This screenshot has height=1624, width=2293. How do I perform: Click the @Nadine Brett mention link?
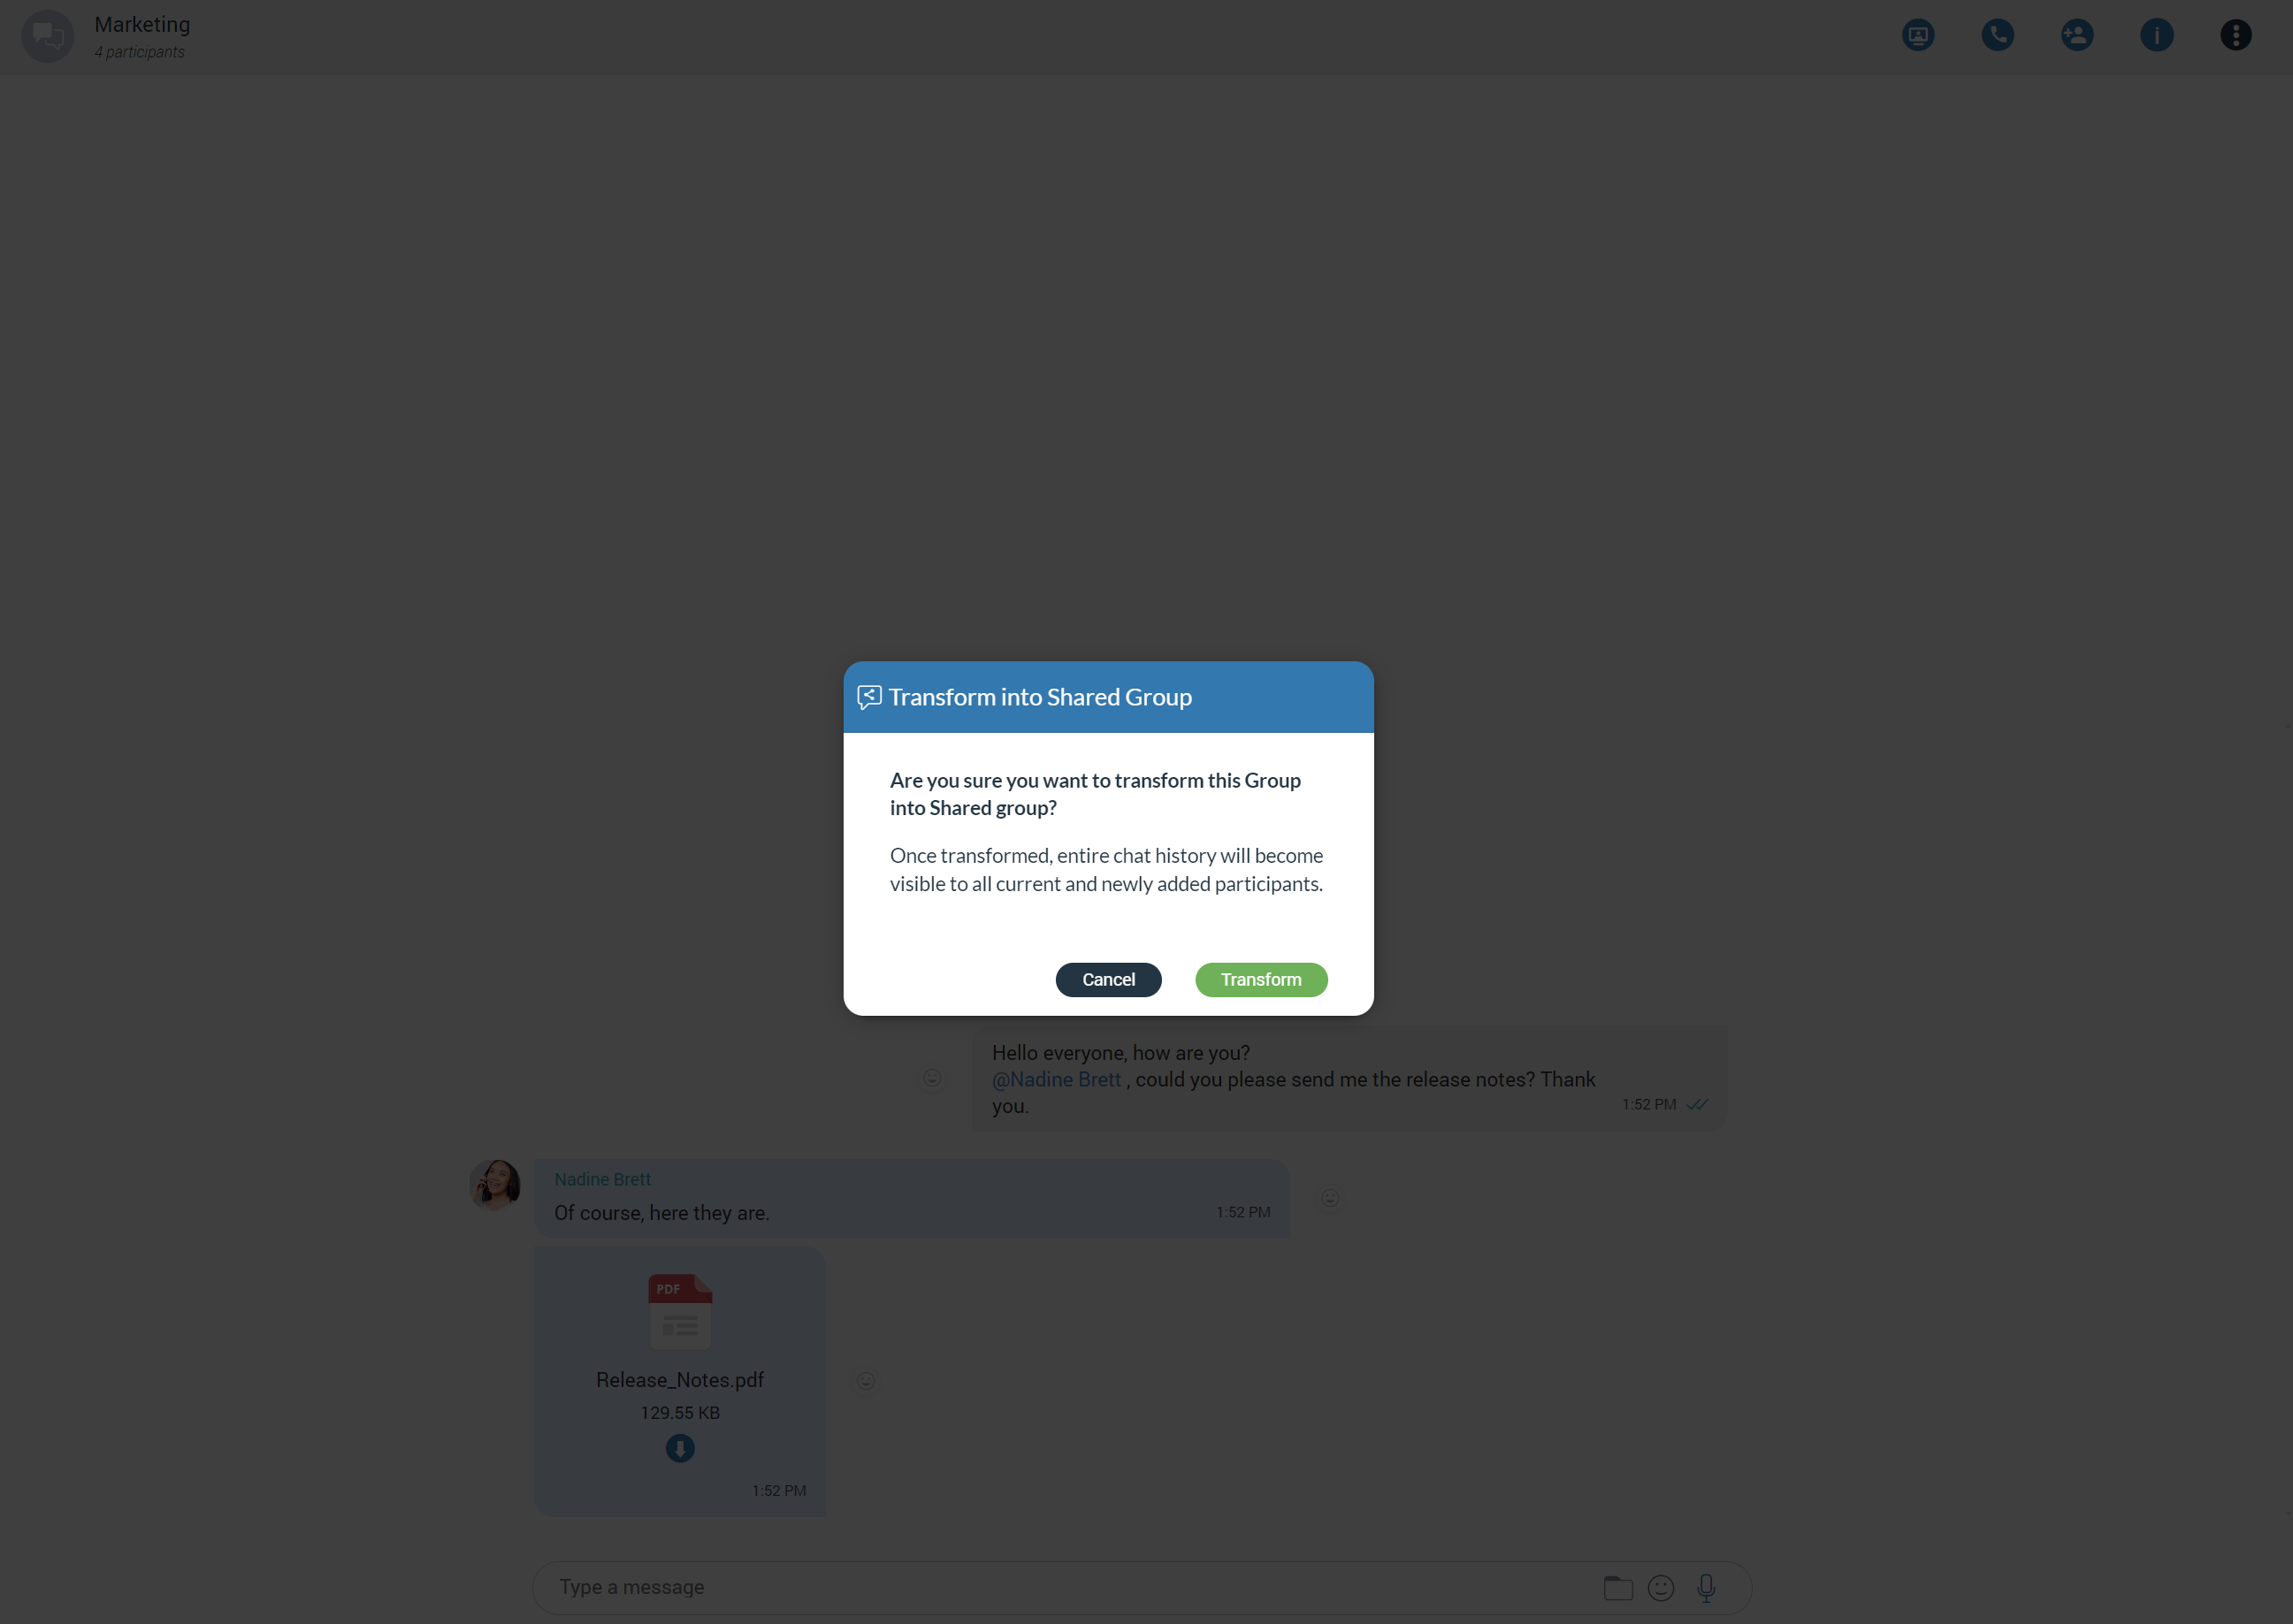click(x=1057, y=1079)
